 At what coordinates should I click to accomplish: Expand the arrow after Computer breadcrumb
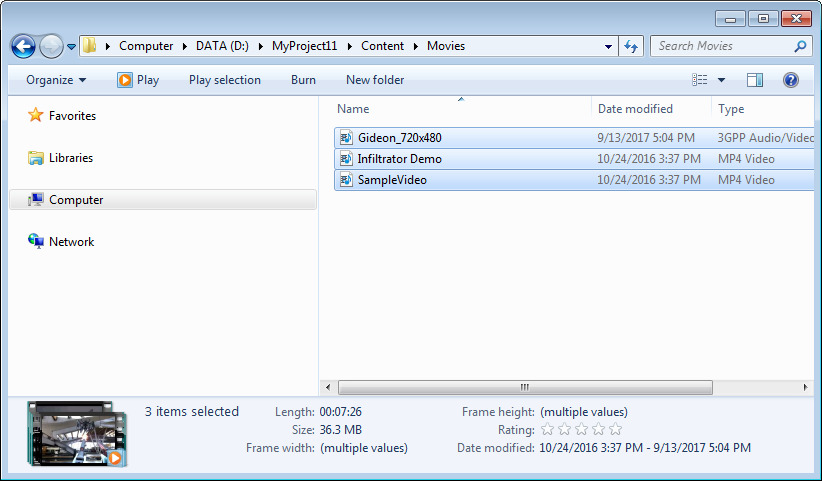click(x=185, y=46)
